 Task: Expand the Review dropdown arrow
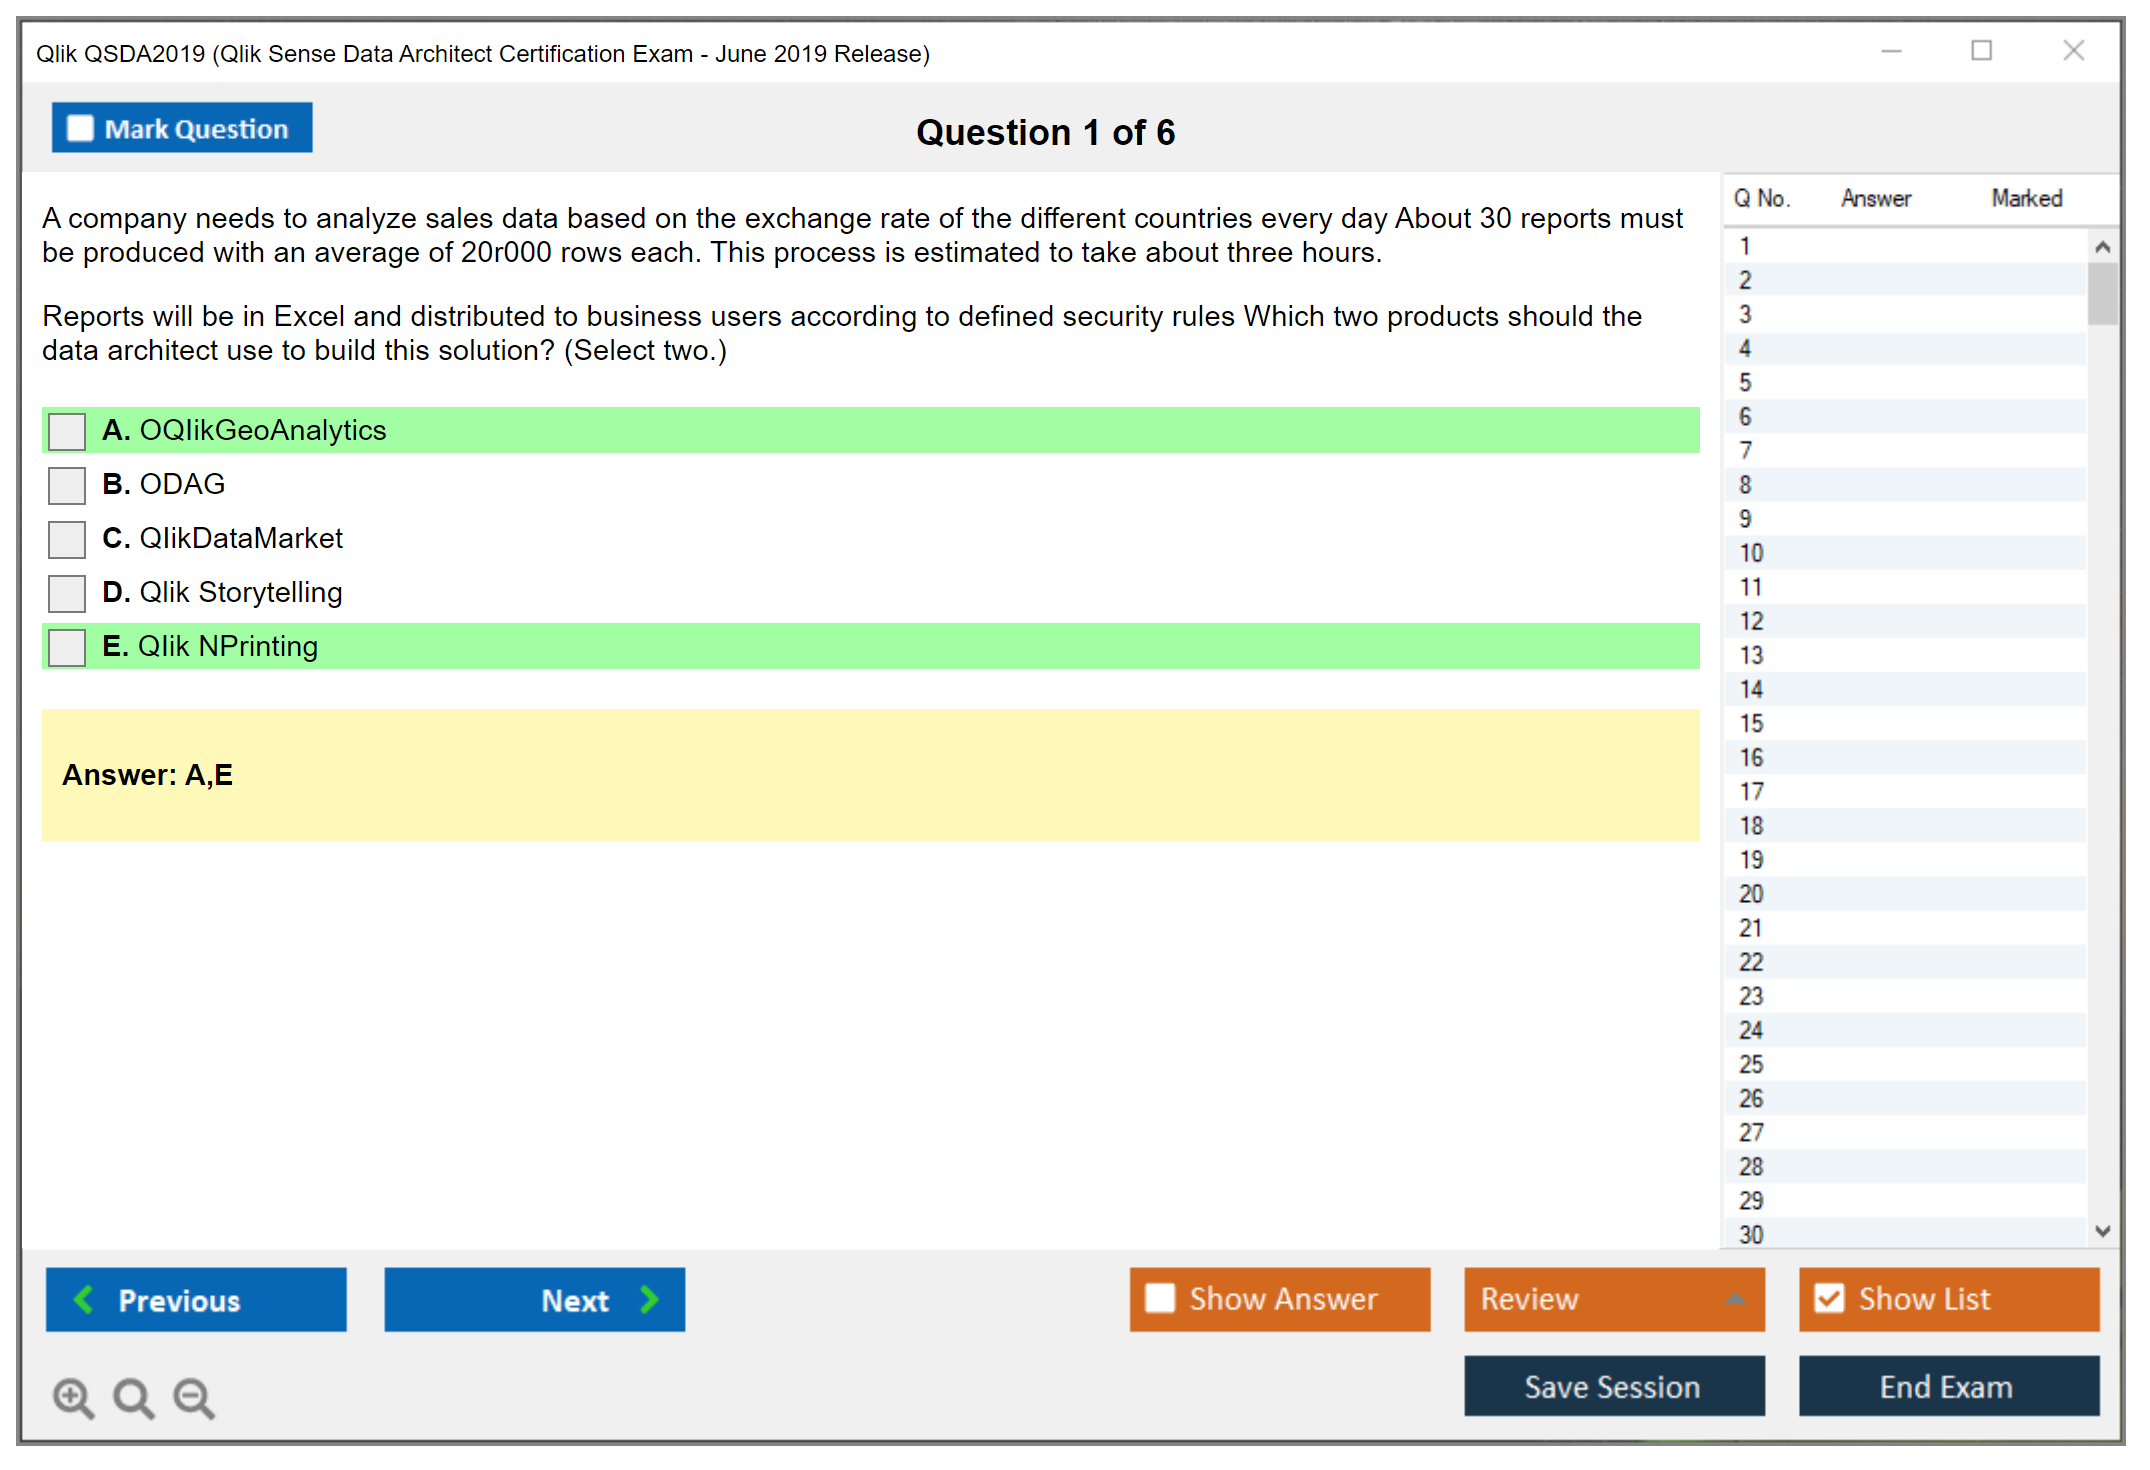tap(1735, 1299)
